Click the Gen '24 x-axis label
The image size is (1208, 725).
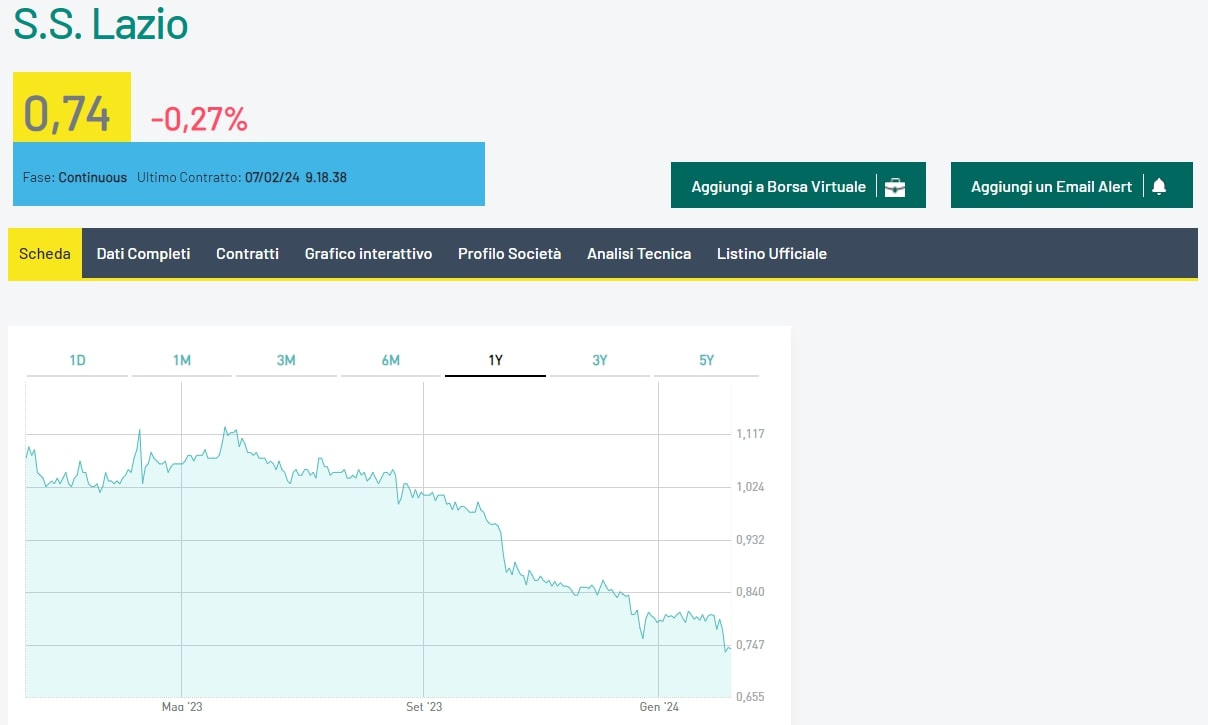click(x=659, y=707)
